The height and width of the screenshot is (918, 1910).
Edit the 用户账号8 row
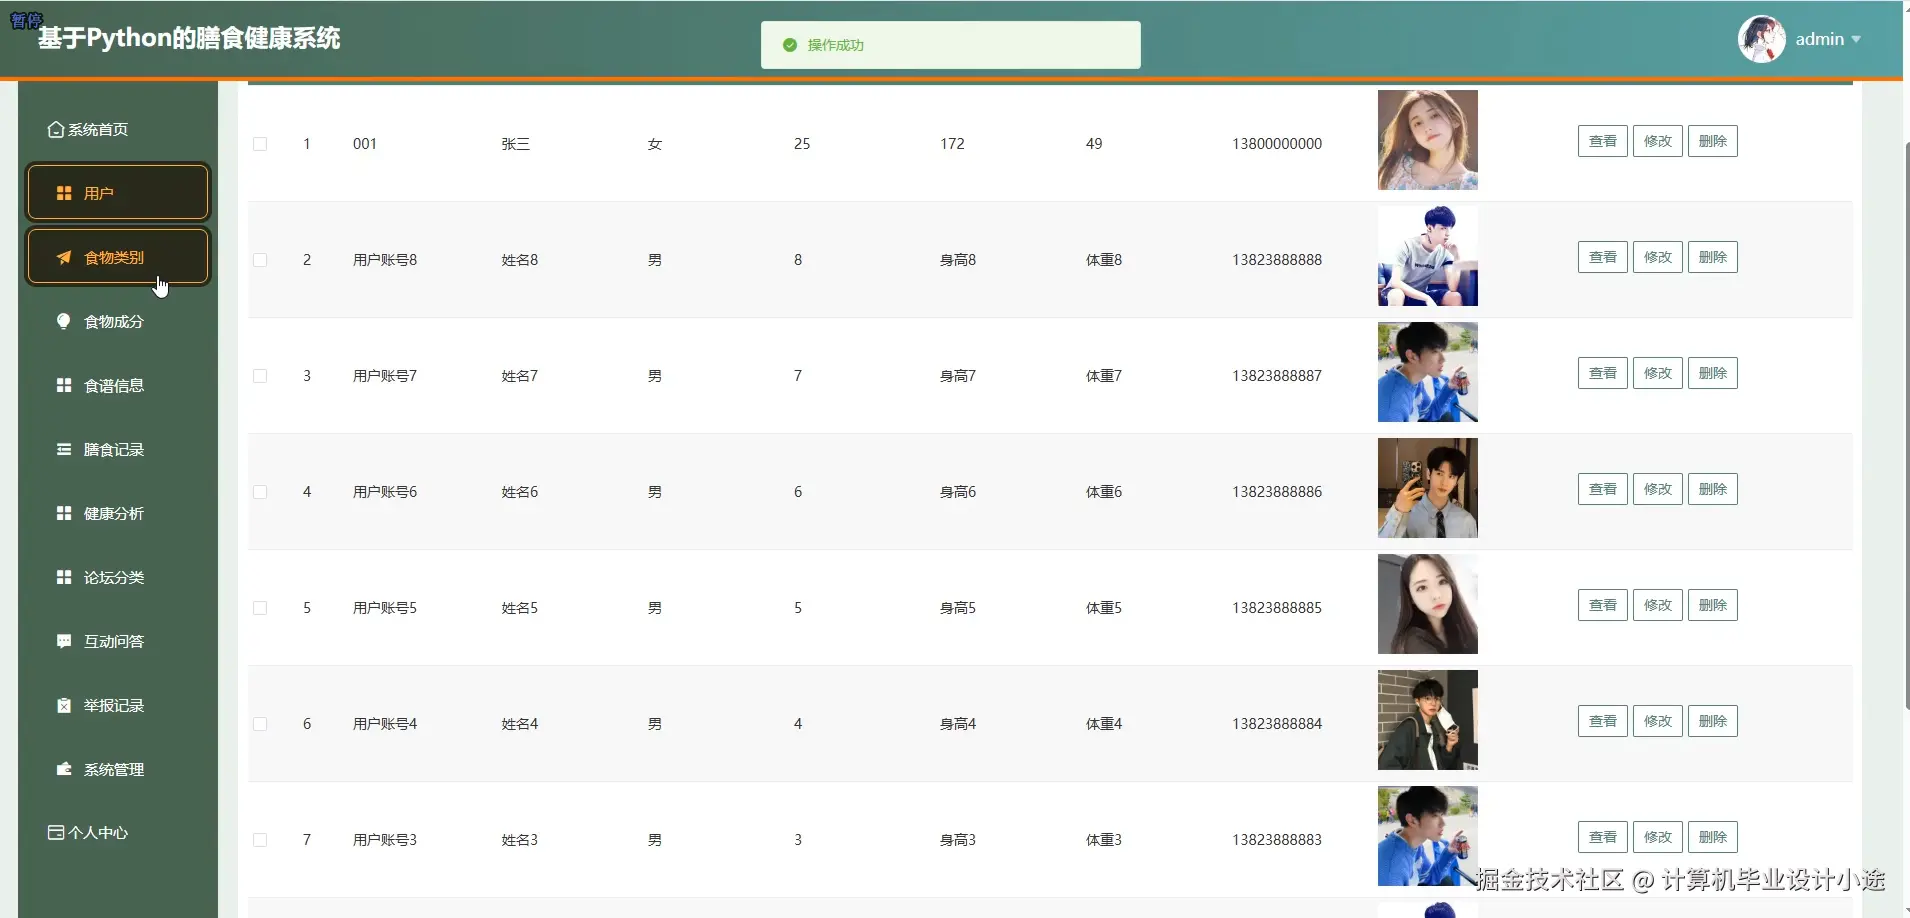(1658, 257)
